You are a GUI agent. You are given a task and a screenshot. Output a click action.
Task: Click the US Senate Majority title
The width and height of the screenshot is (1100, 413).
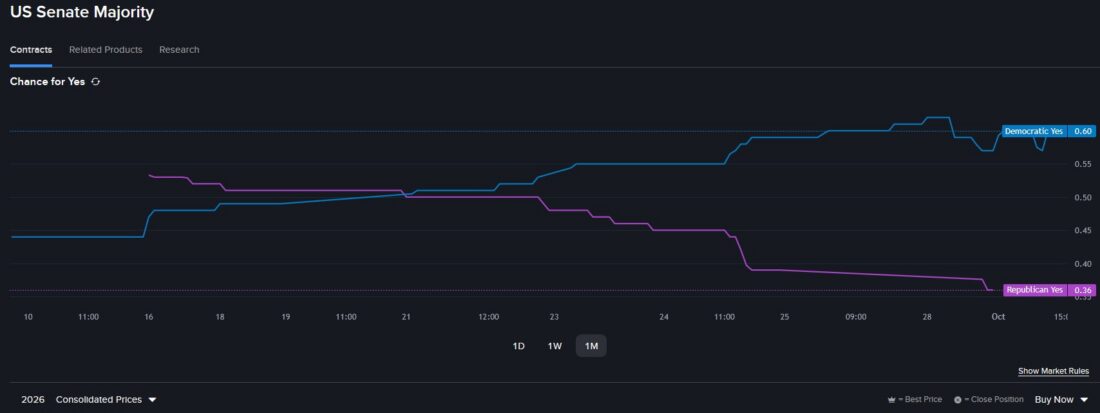pos(81,13)
